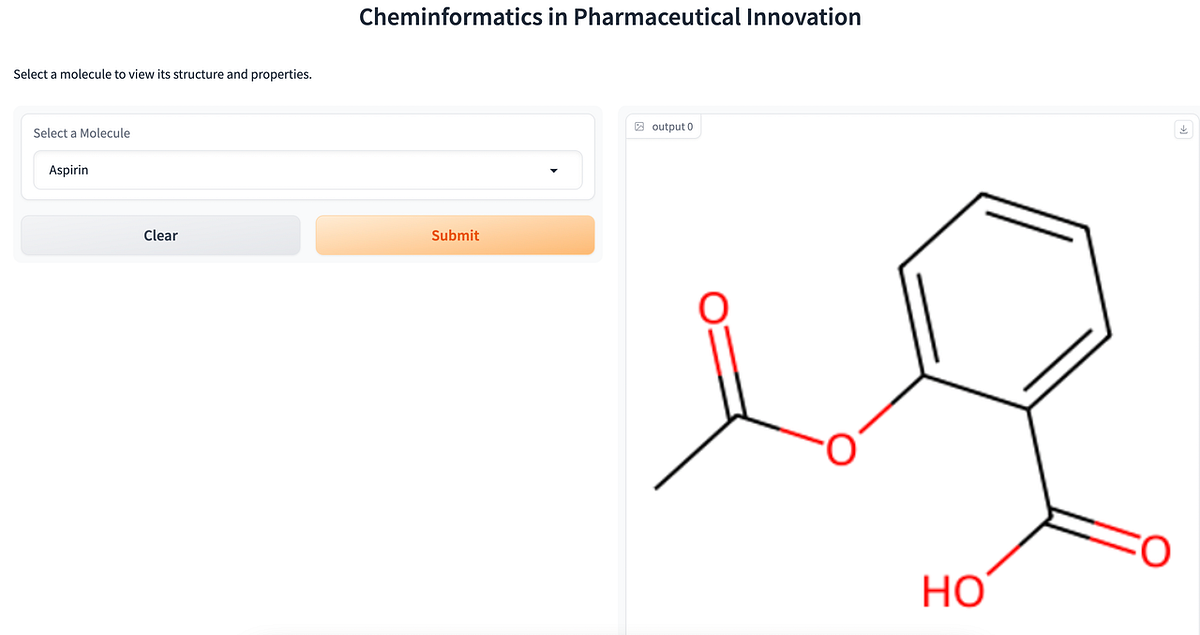Click the ester oxygen in the aspirin diagram
Image resolution: width=1200 pixels, height=635 pixels.
click(840, 448)
